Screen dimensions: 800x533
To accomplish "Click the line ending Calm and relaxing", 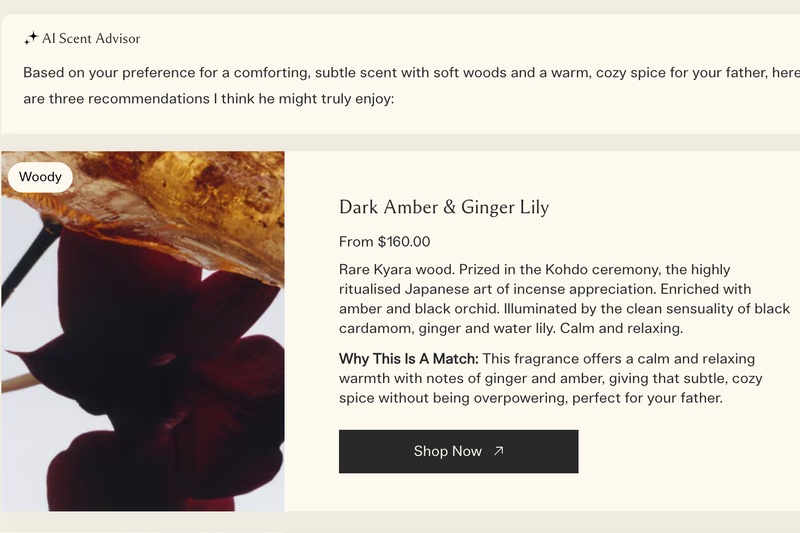I will 510,329.
